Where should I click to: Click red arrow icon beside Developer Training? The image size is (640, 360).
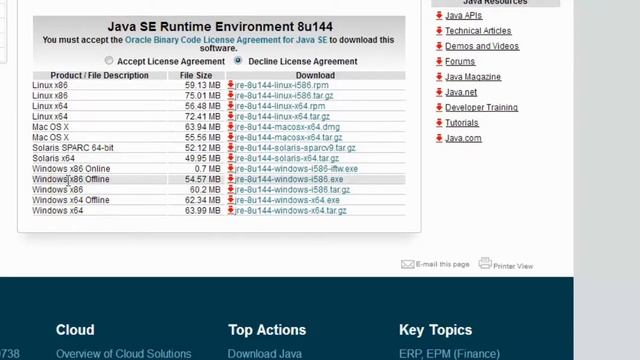[439, 107]
